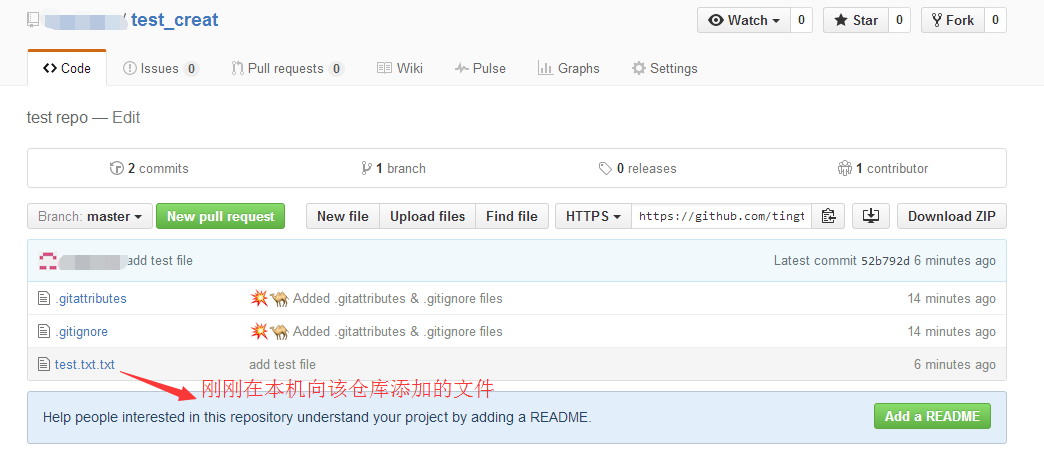Open the forks count next to Fork
Image resolution: width=1044 pixels, height=450 pixels.
pos(995,20)
